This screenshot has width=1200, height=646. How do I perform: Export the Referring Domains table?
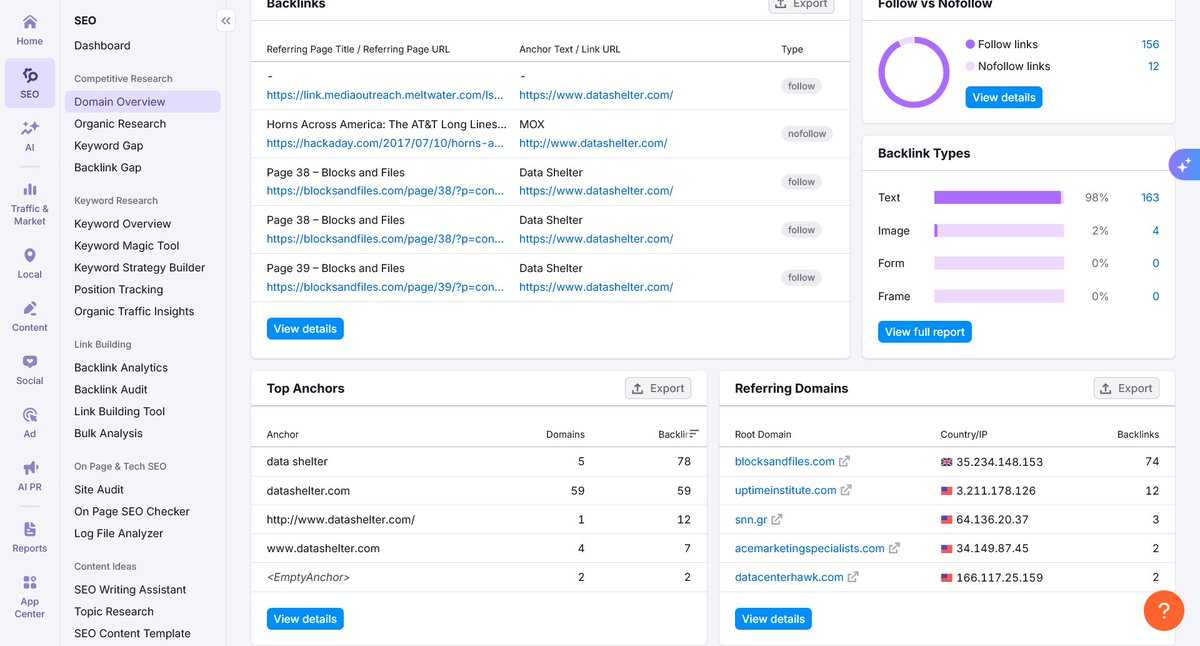tap(1126, 388)
